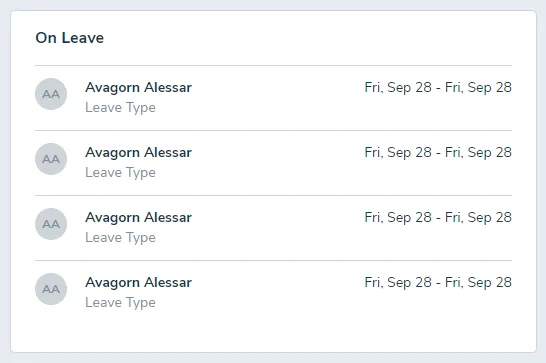Select second row's Fri, Sep 28 date range
The height and width of the screenshot is (363, 546).
(438, 153)
